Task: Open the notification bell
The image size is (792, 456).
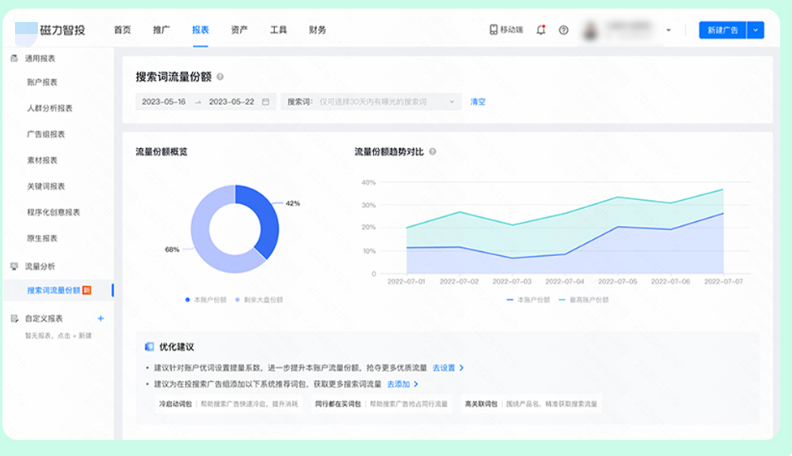Action: (x=540, y=30)
